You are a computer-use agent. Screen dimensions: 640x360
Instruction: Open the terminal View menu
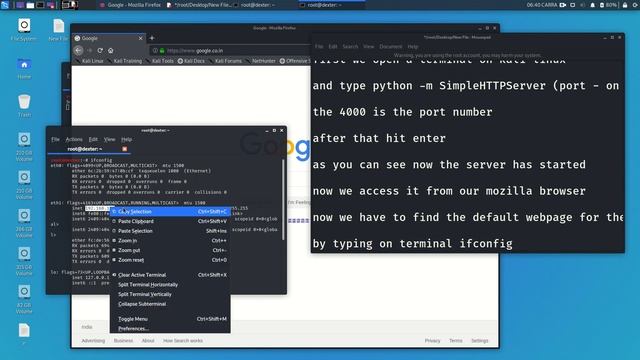pyautogui.click(x=109, y=139)
